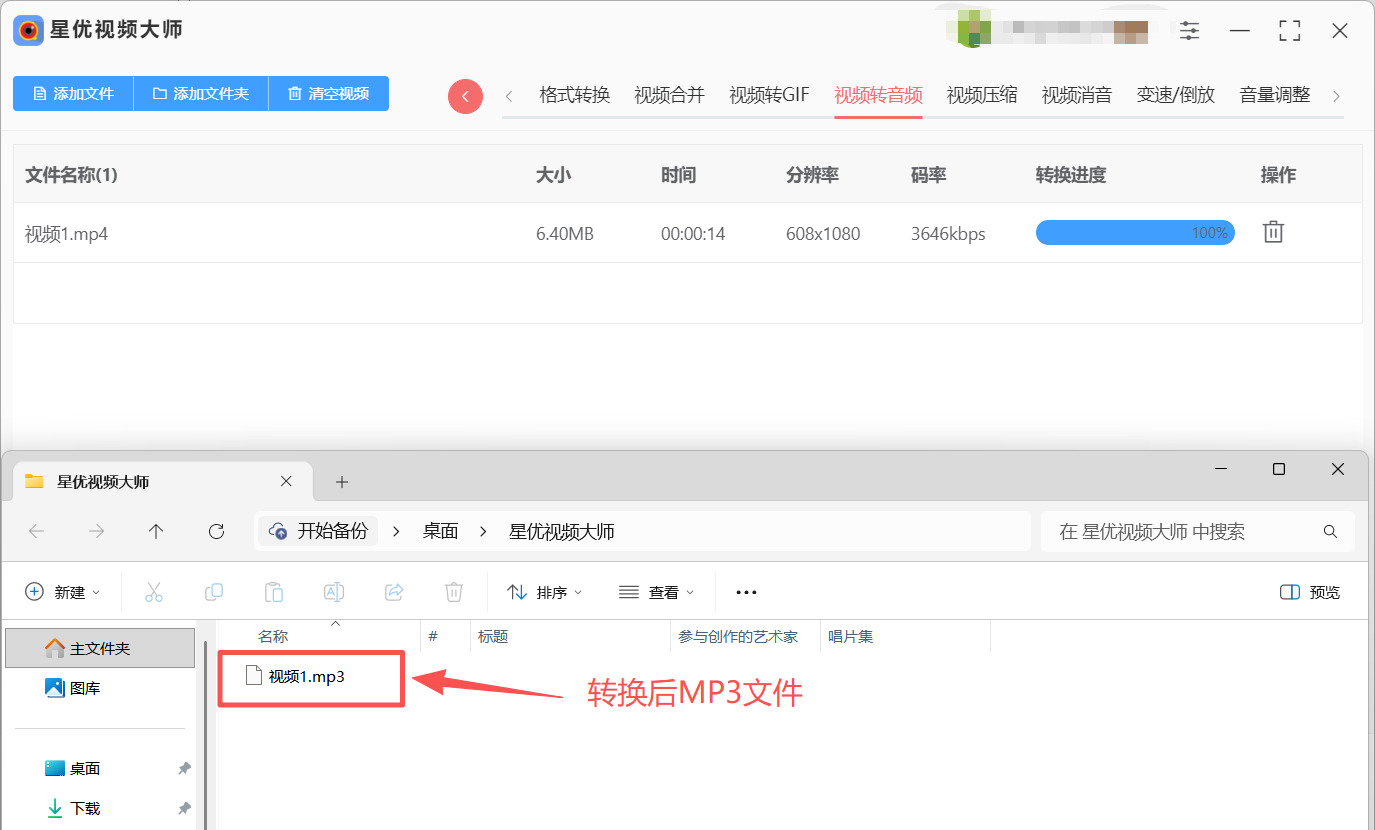Screen dimensions: 1375x830
Task: Click the Explorer cut scissors icon
Action: pos(154,592)
